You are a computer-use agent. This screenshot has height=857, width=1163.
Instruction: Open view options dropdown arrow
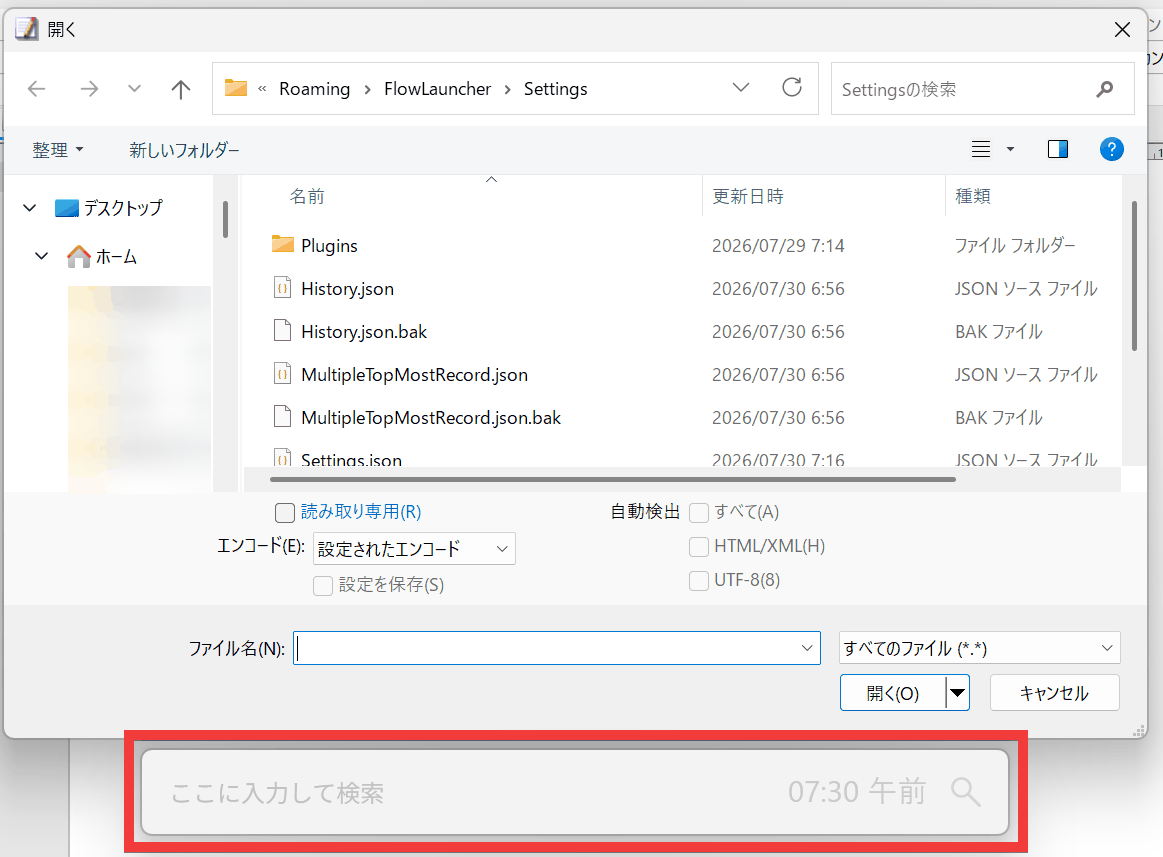1010,150
